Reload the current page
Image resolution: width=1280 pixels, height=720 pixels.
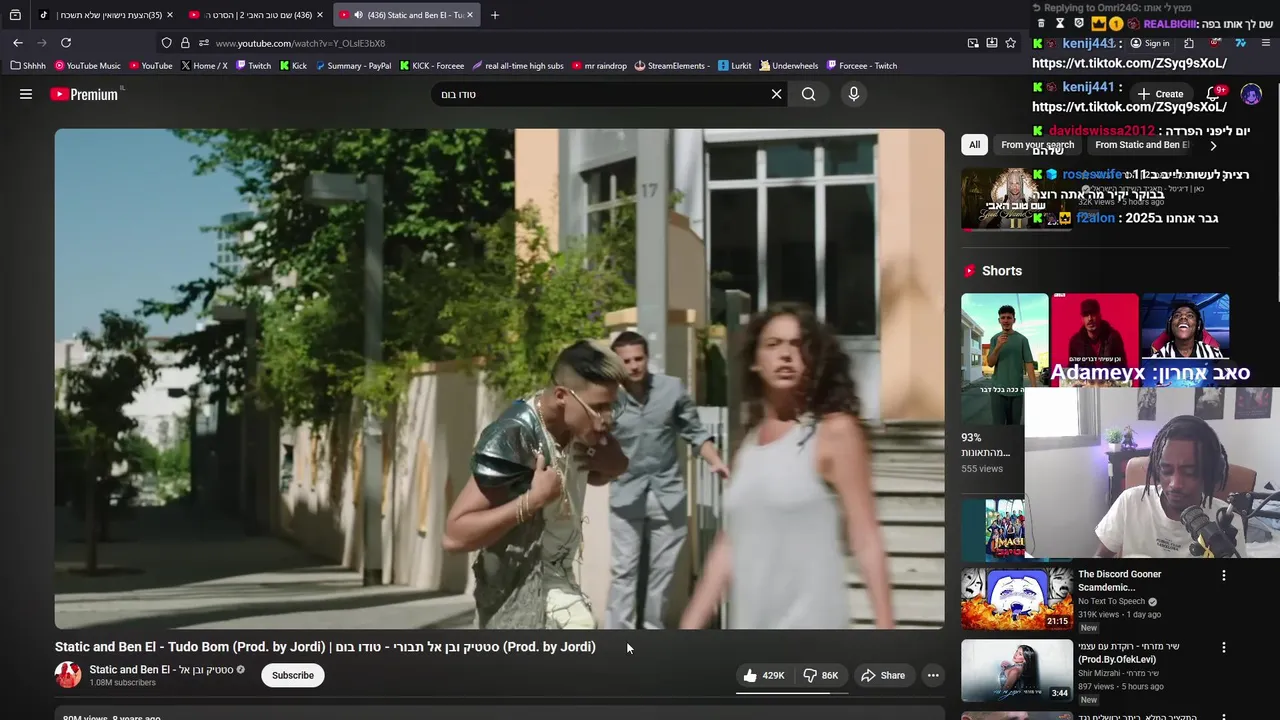66,43
